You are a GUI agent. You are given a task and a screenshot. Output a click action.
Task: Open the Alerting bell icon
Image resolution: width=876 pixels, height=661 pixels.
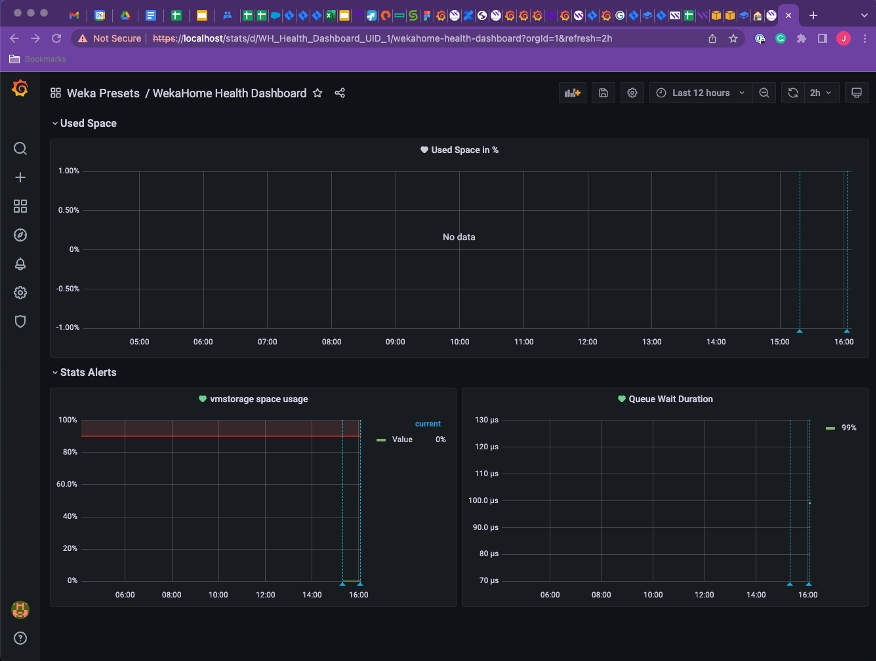(20, 264)
